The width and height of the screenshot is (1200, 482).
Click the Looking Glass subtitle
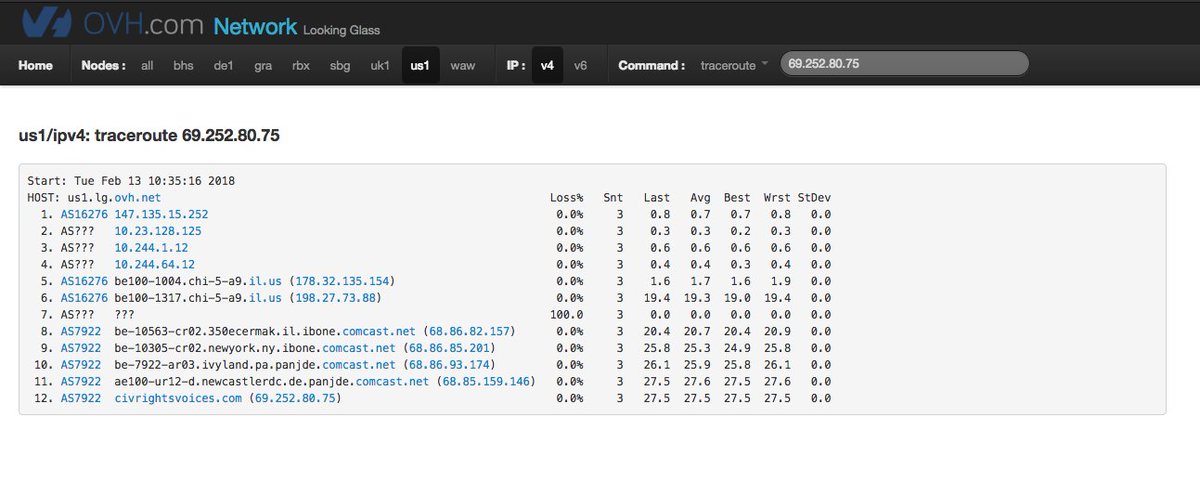(x=341, y=30)
